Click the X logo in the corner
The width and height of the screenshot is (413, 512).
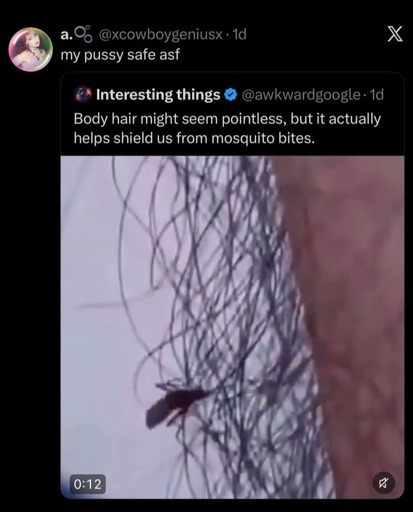click(395, 34)
